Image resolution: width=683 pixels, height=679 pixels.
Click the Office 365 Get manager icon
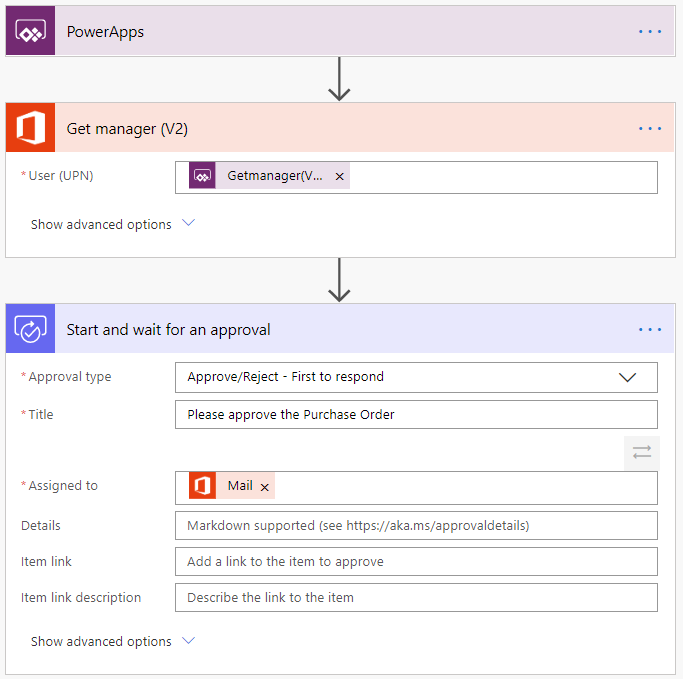(30, 128)
